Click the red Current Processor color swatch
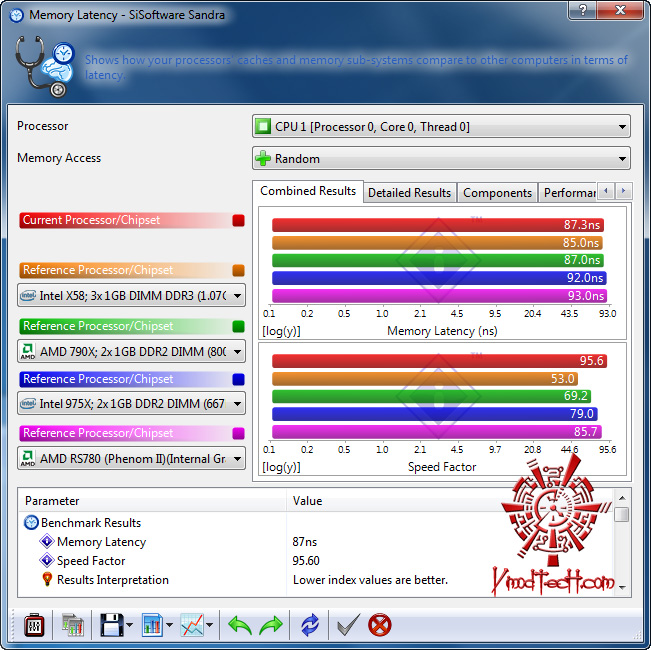This screenshot has width=651, height=650. click(x=238, y=220)
